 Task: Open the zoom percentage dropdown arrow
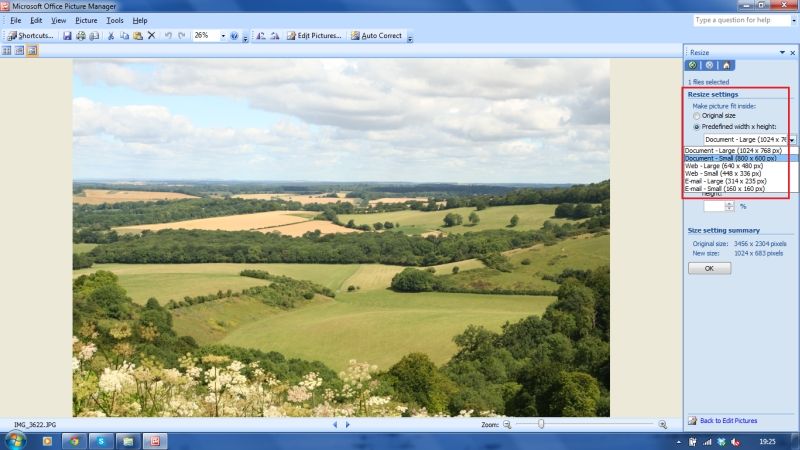coord(223,36)
